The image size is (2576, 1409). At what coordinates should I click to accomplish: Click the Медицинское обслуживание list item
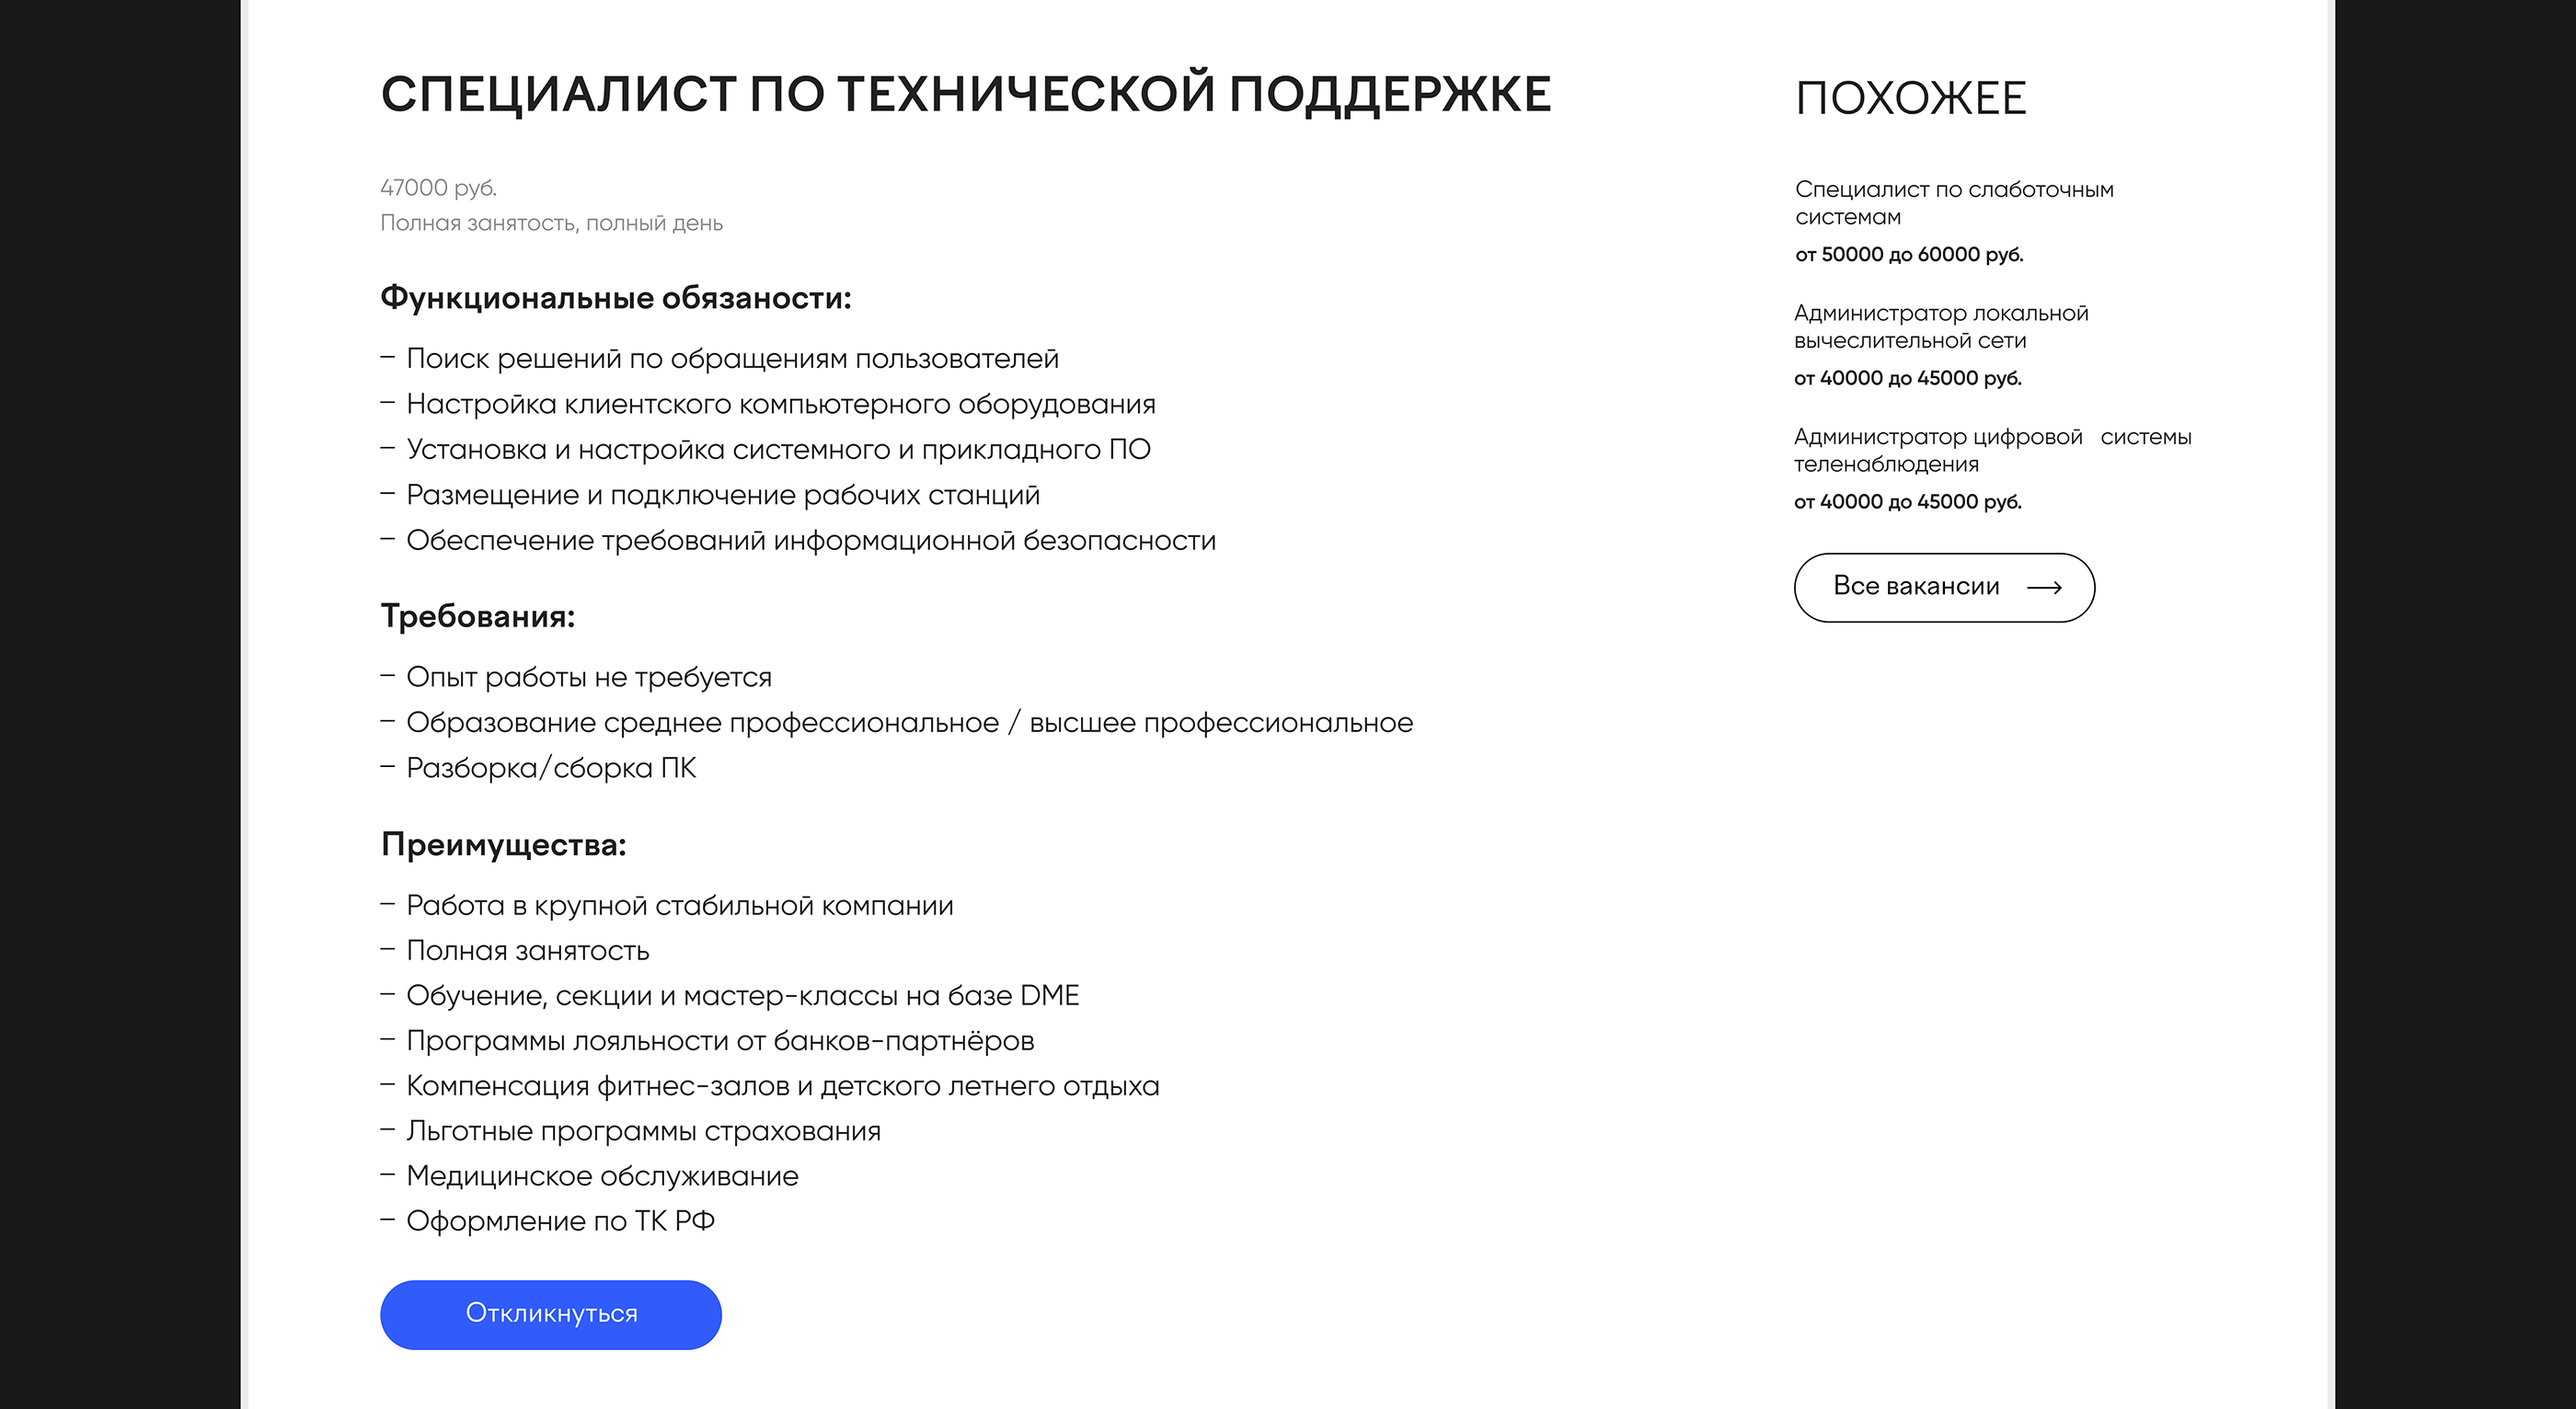[602, 1176]
